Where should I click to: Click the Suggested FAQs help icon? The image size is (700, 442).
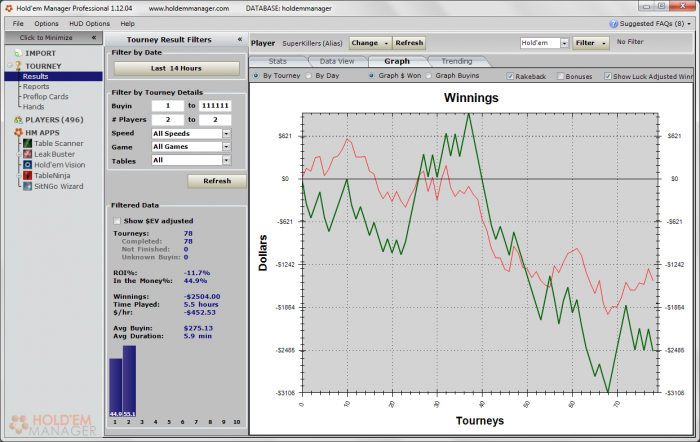[x=614, y=24]
